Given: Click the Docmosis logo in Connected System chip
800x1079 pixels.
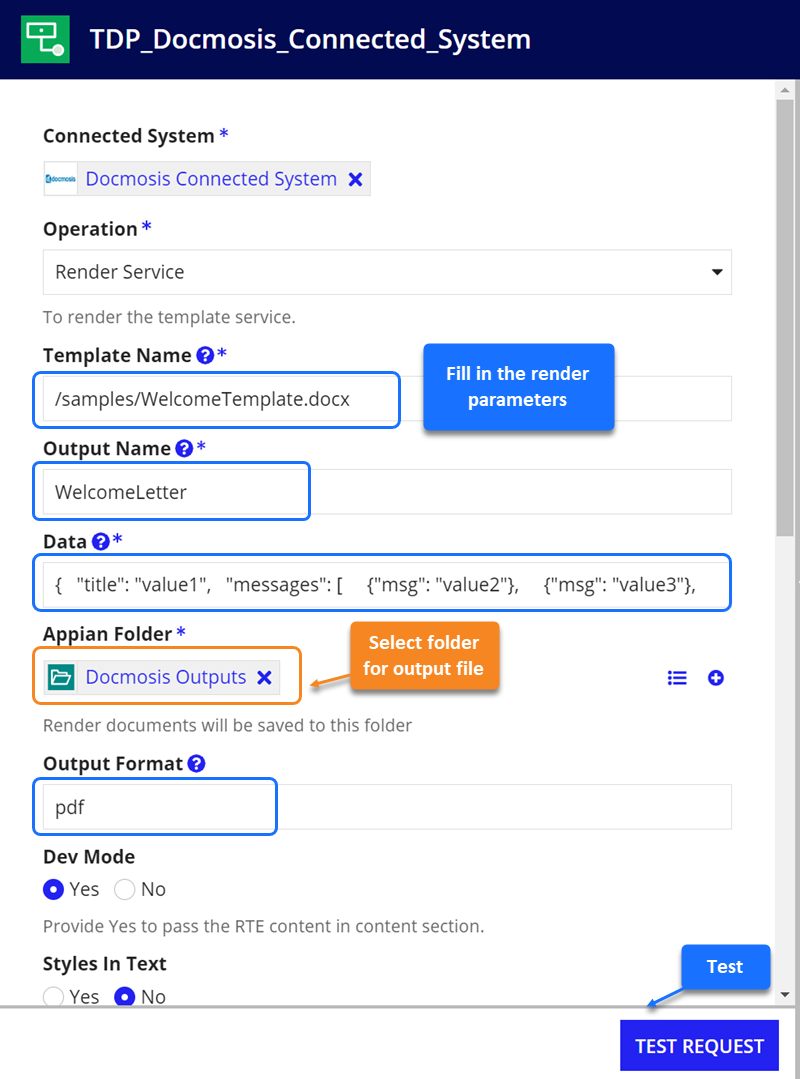Looking at the screenshot, I should pos(61,179).
